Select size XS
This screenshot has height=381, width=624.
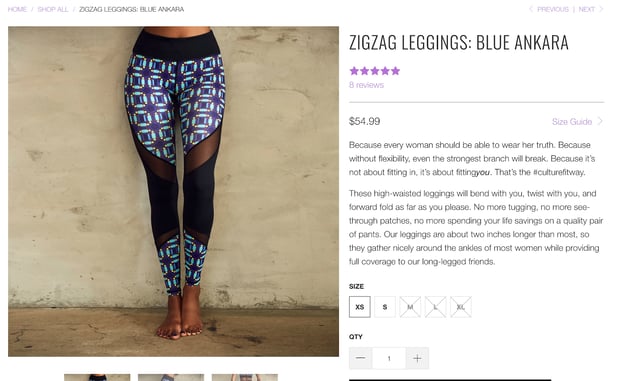[x=360, y=307]
